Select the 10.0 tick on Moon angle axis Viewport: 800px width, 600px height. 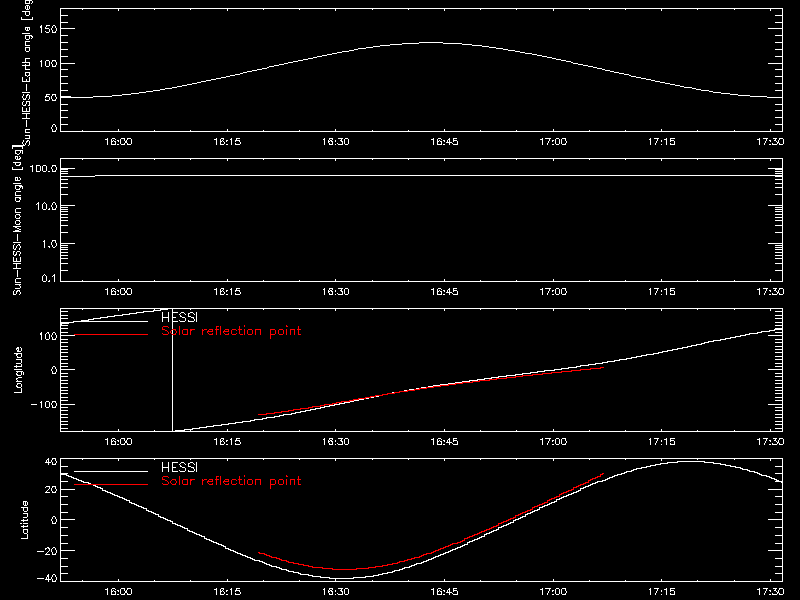(x=46, y=206)
